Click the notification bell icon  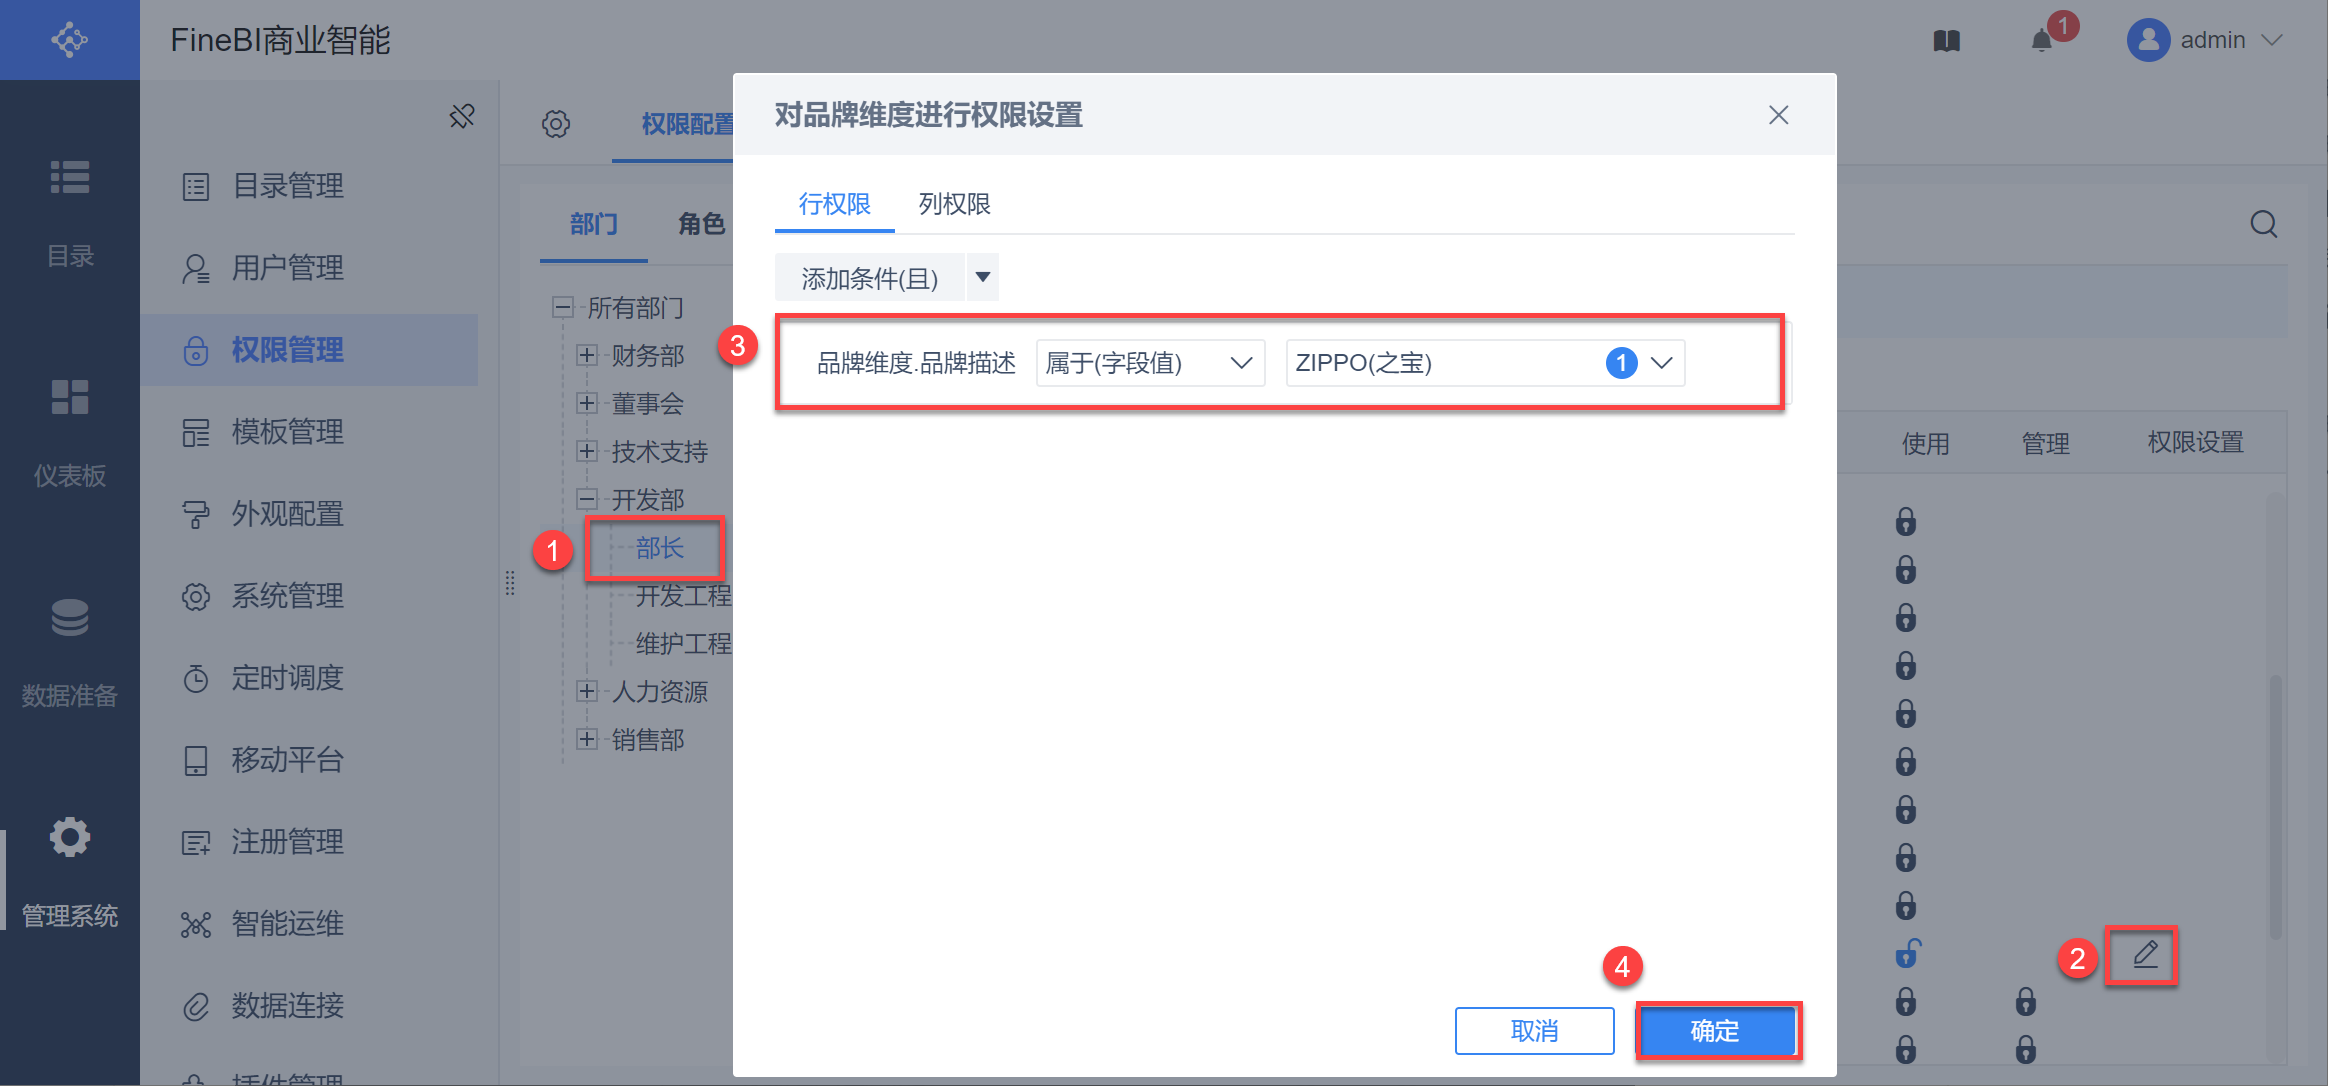coord(2042,41)
